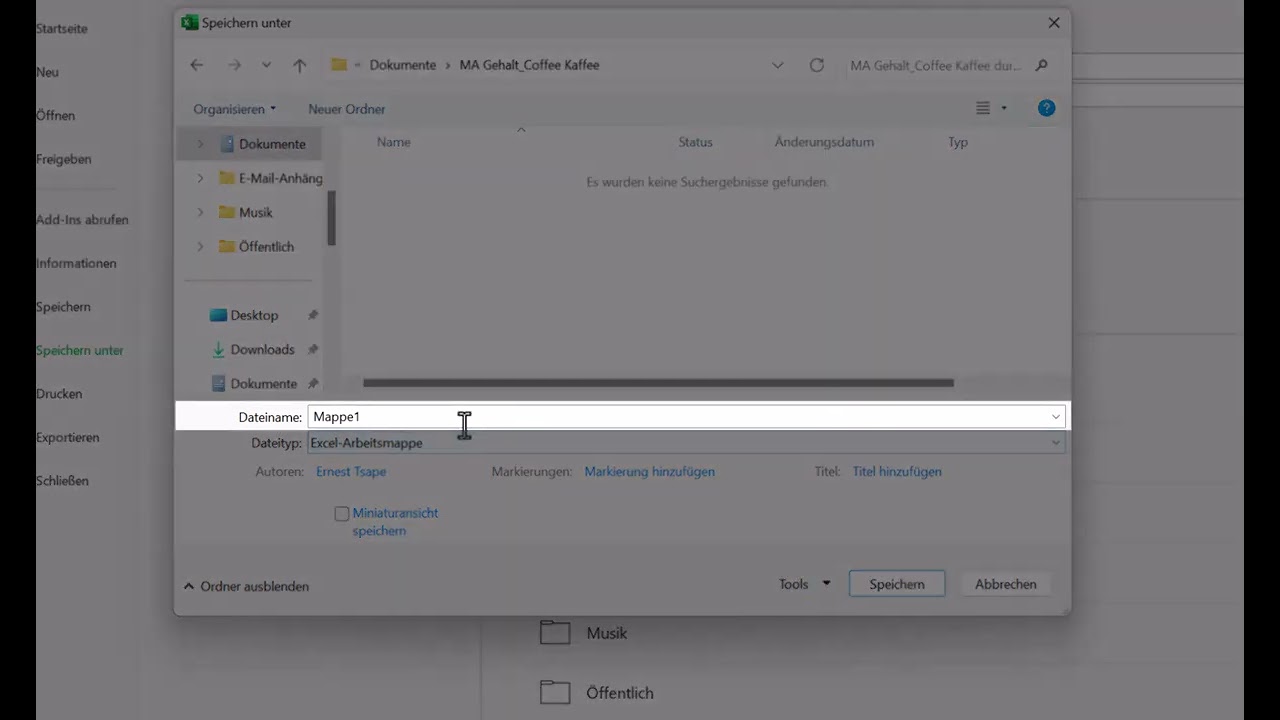Image resolution: width=1280 pixels, height=720 pixels.
Task: Expand the E-Mail-Anhäng tree node
Action: click(200, 178)
